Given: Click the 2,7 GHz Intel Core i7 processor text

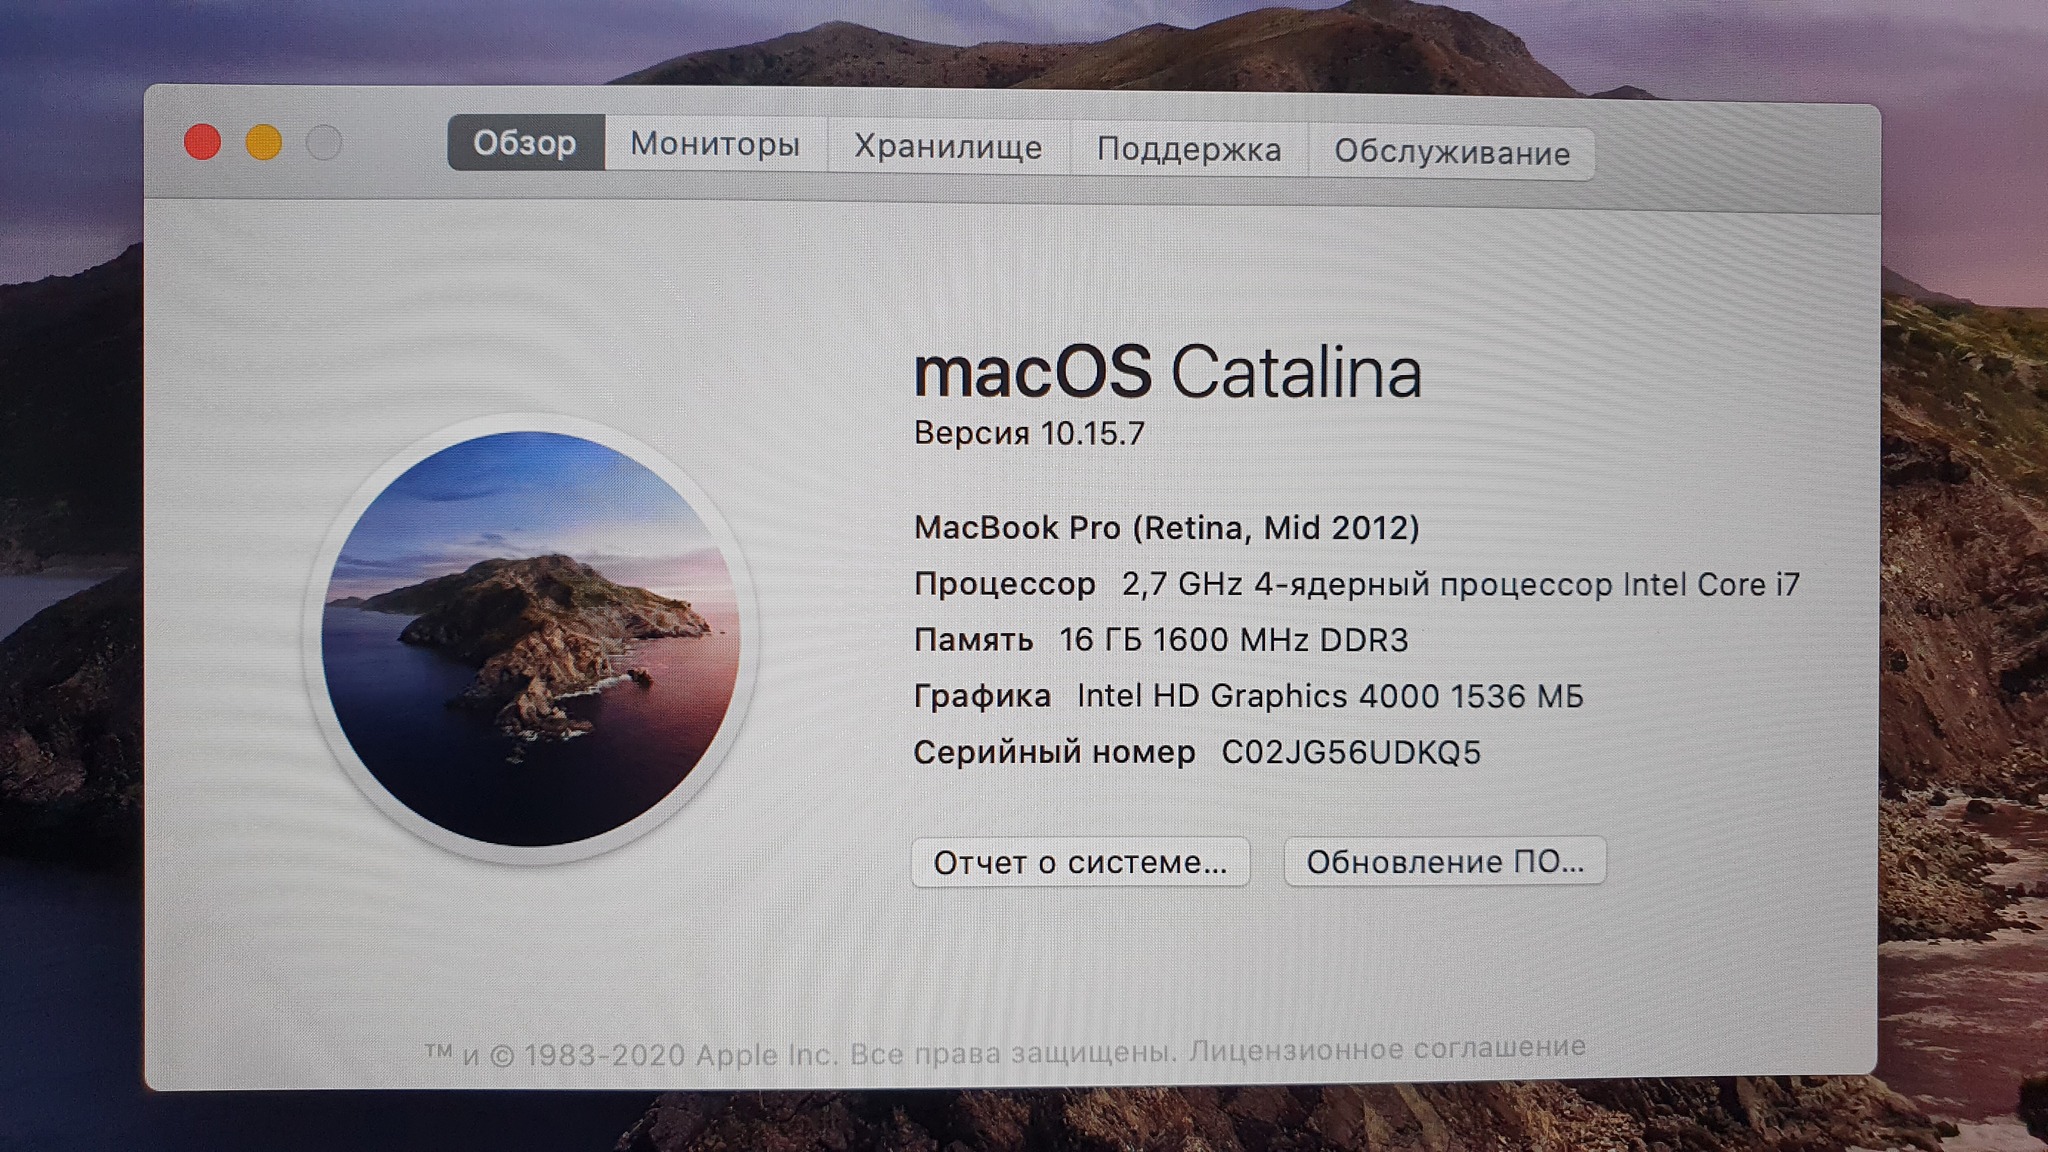Looking at the screenshot, I should point(1459,584).
